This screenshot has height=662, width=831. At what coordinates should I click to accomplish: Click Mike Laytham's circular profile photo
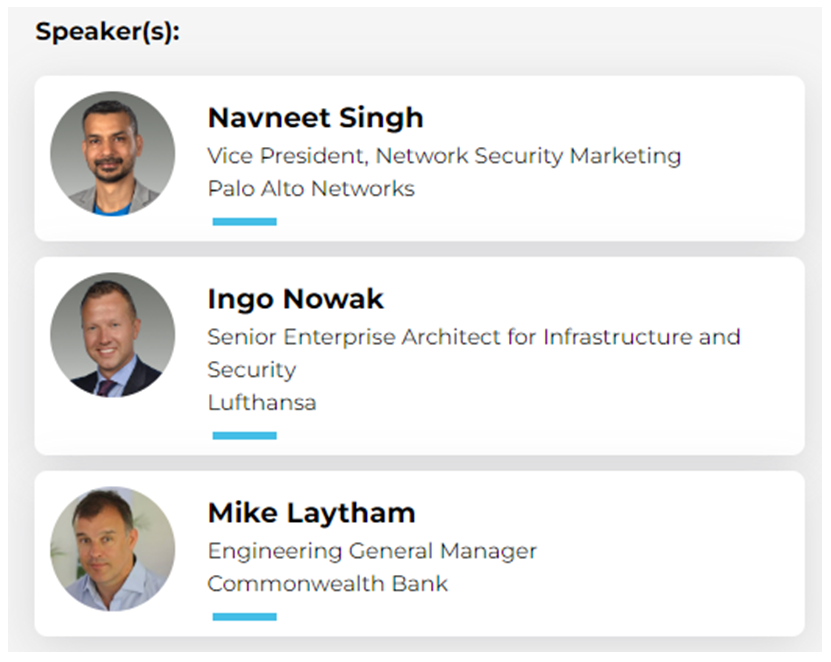point(112,549)
